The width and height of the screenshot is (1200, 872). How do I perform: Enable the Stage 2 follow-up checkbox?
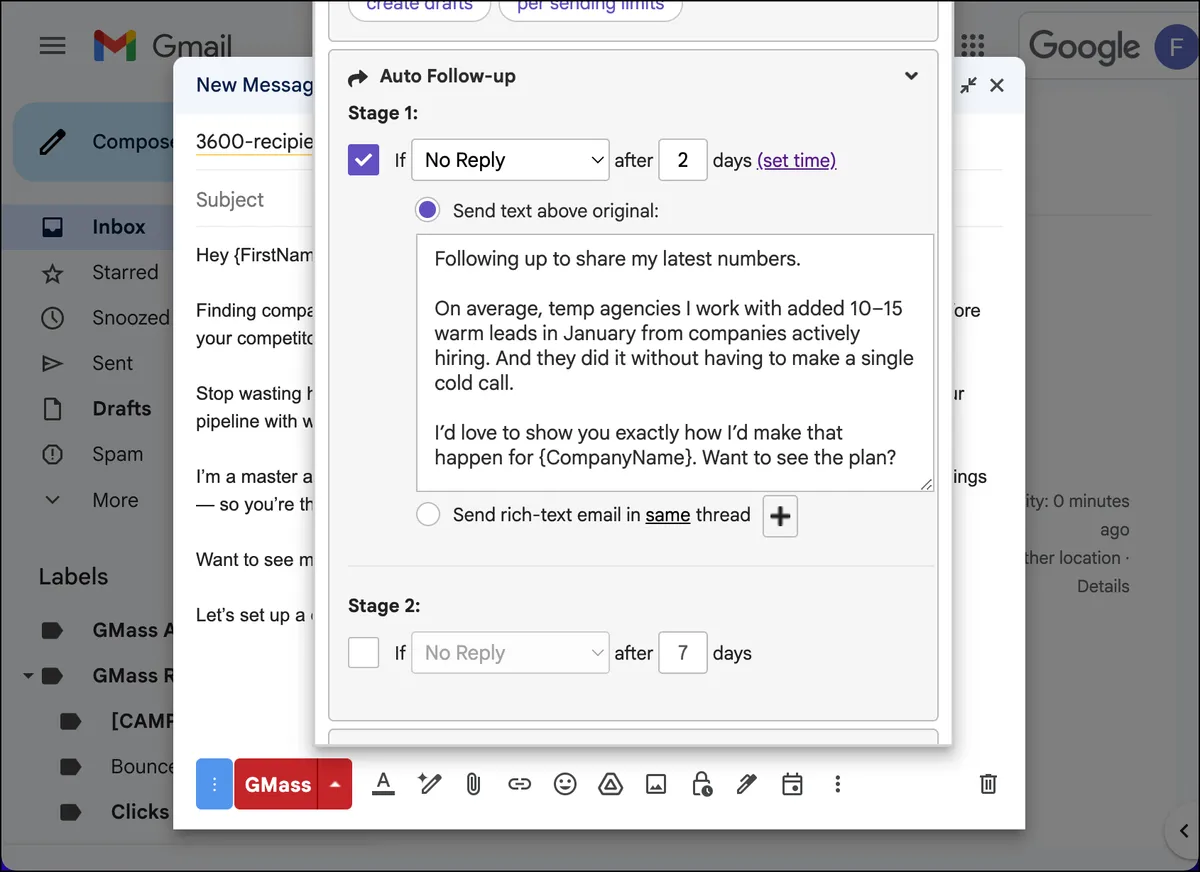363,653
